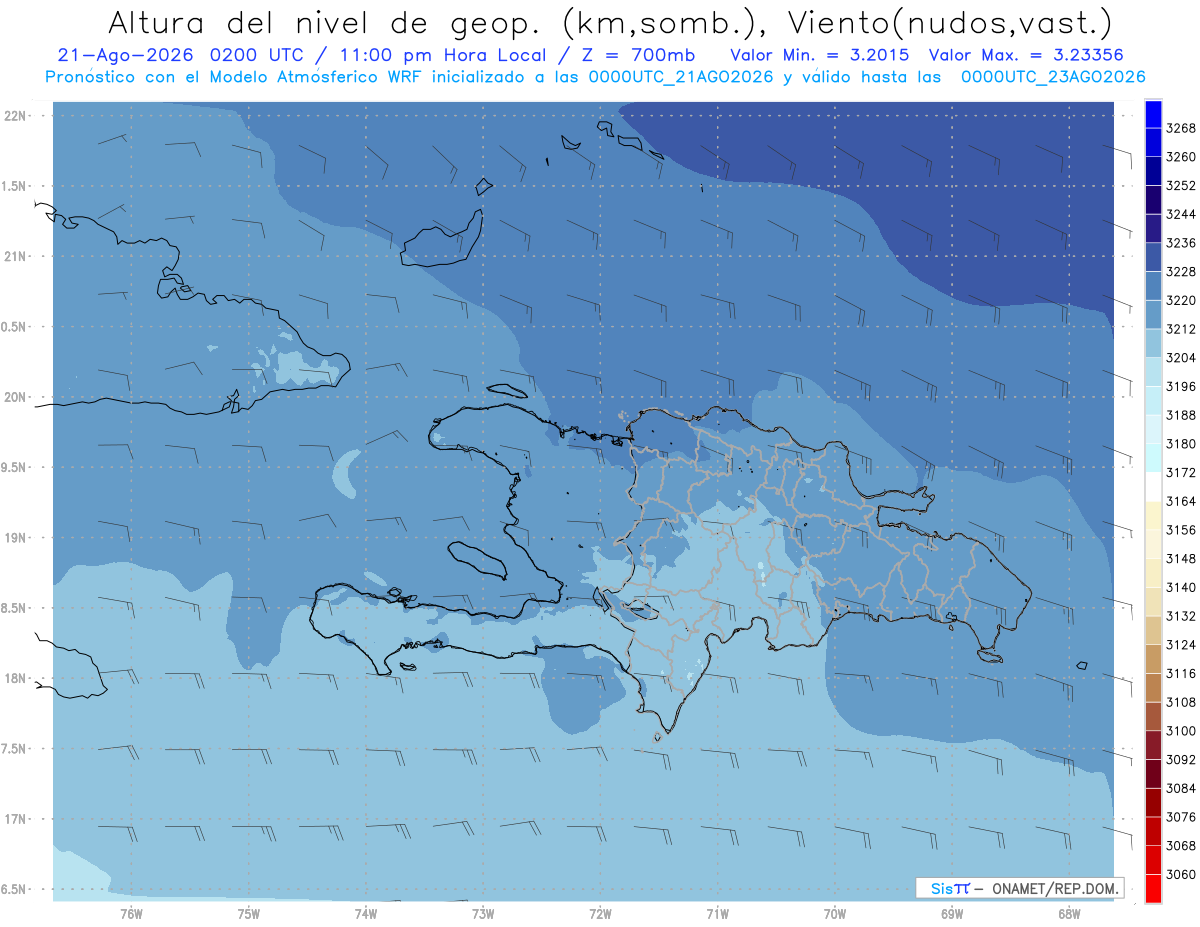Click the 'Z = 700mb' level text
1200x927 pixels.
632,55
